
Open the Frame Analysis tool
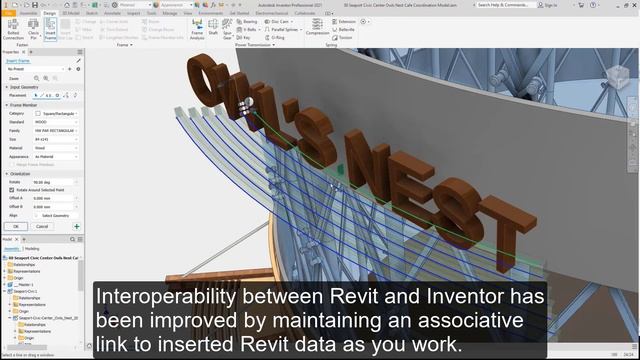[197, 29]
